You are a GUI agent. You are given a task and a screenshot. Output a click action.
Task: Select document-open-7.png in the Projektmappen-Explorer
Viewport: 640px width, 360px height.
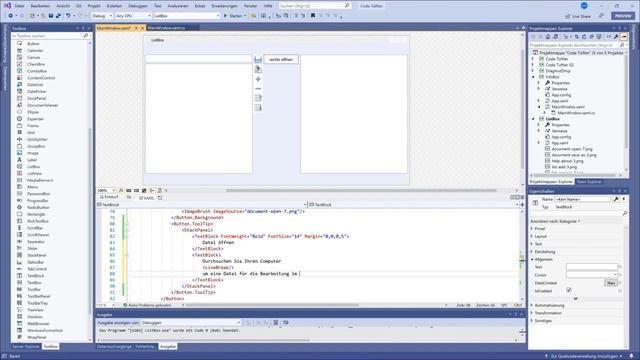click(x=571, y=149)
